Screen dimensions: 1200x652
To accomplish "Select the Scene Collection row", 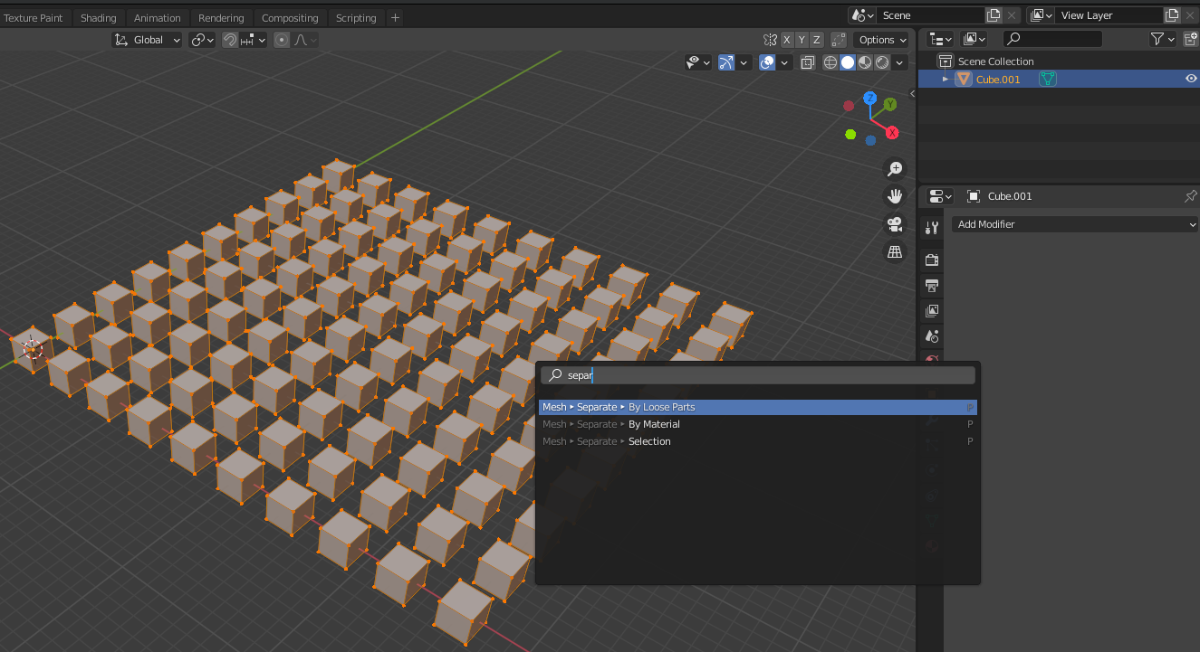I will coord(1059,61).
